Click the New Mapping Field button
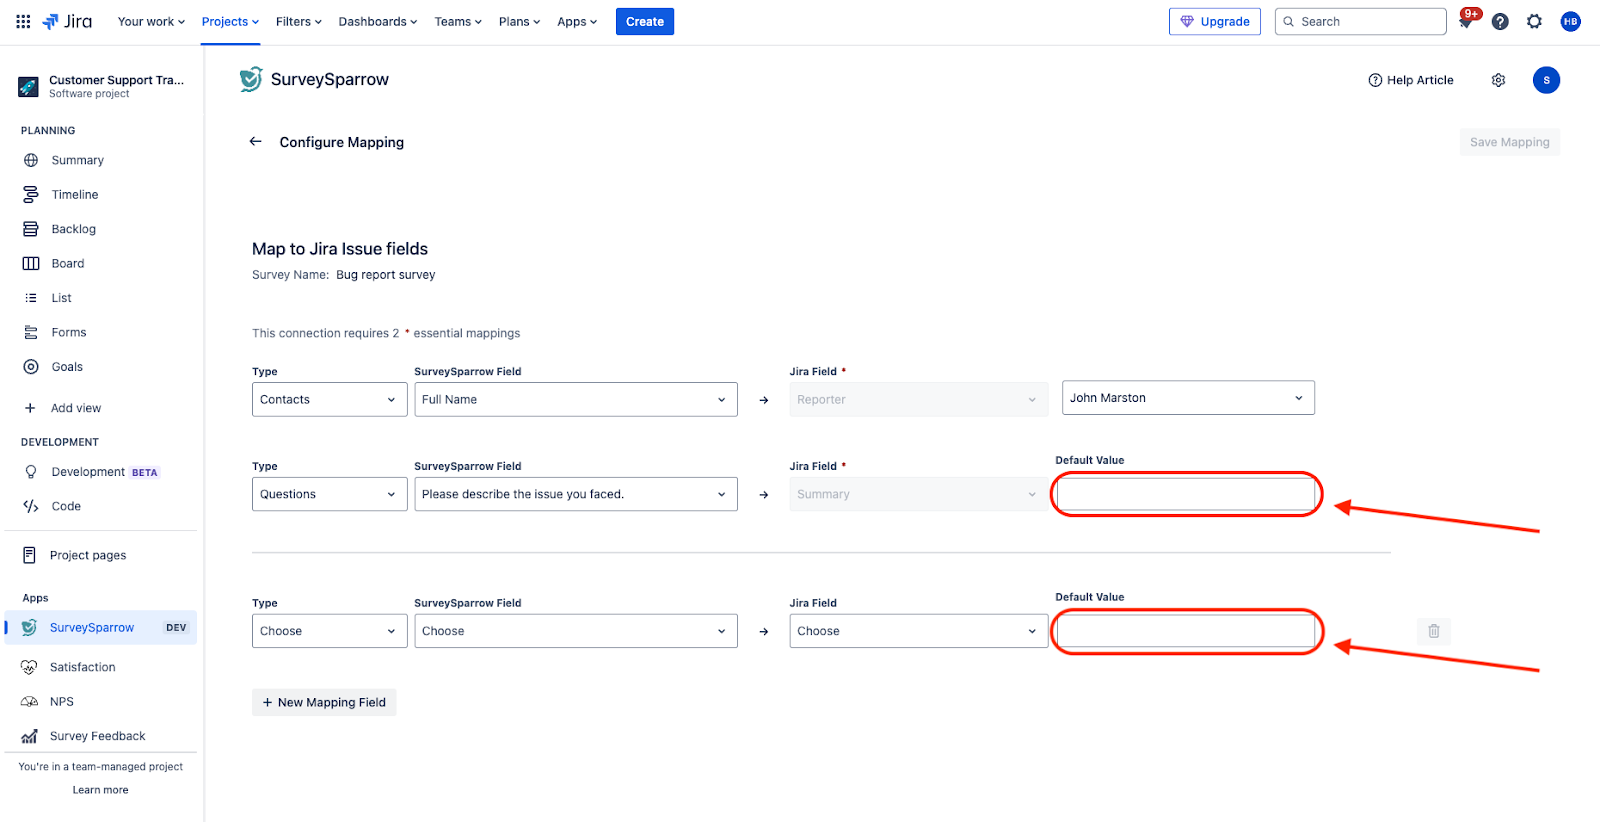1600x822 pixels. coord(324,702)
